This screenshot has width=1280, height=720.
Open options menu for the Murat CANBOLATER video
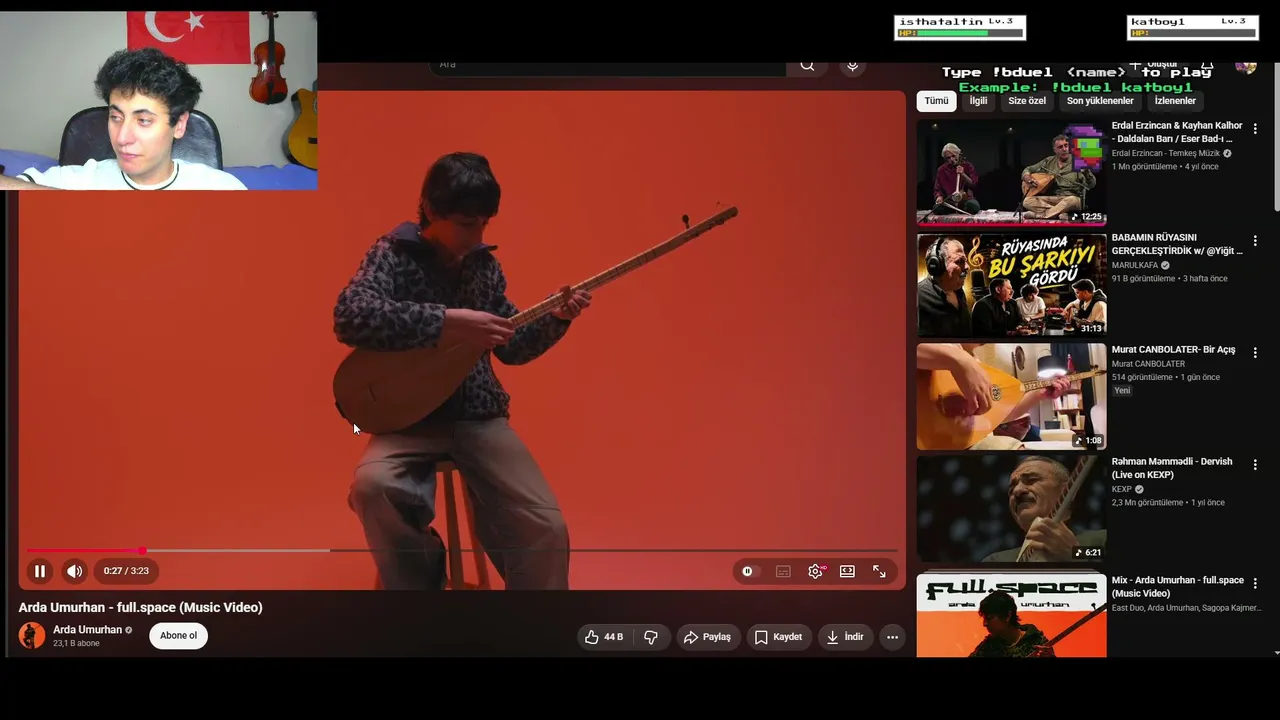(x=1255, y=353)
